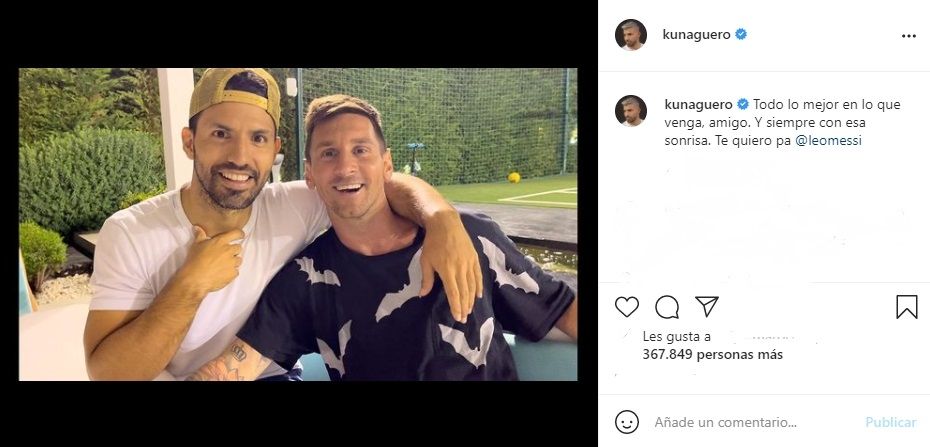Open the emoji picker in the comment box

(627, 422)
